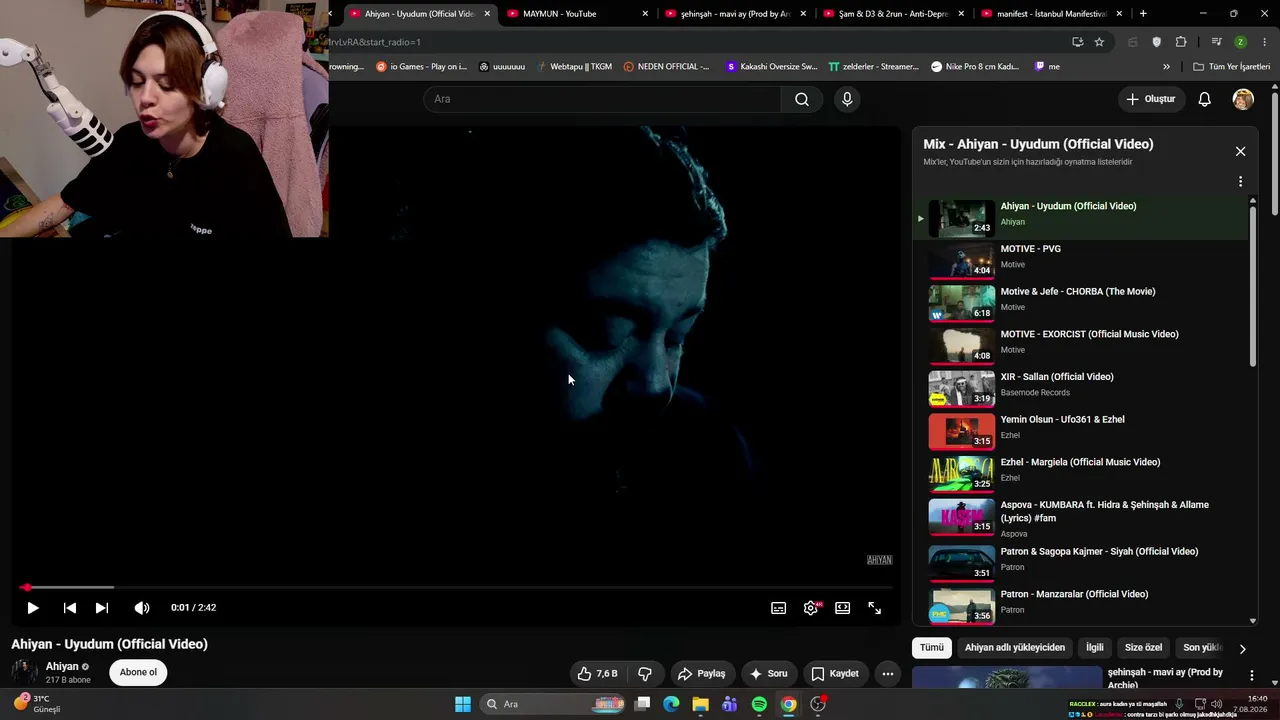
Task: Open the Tüm Yer İşaretleri folder
Action: point(1231,67)
